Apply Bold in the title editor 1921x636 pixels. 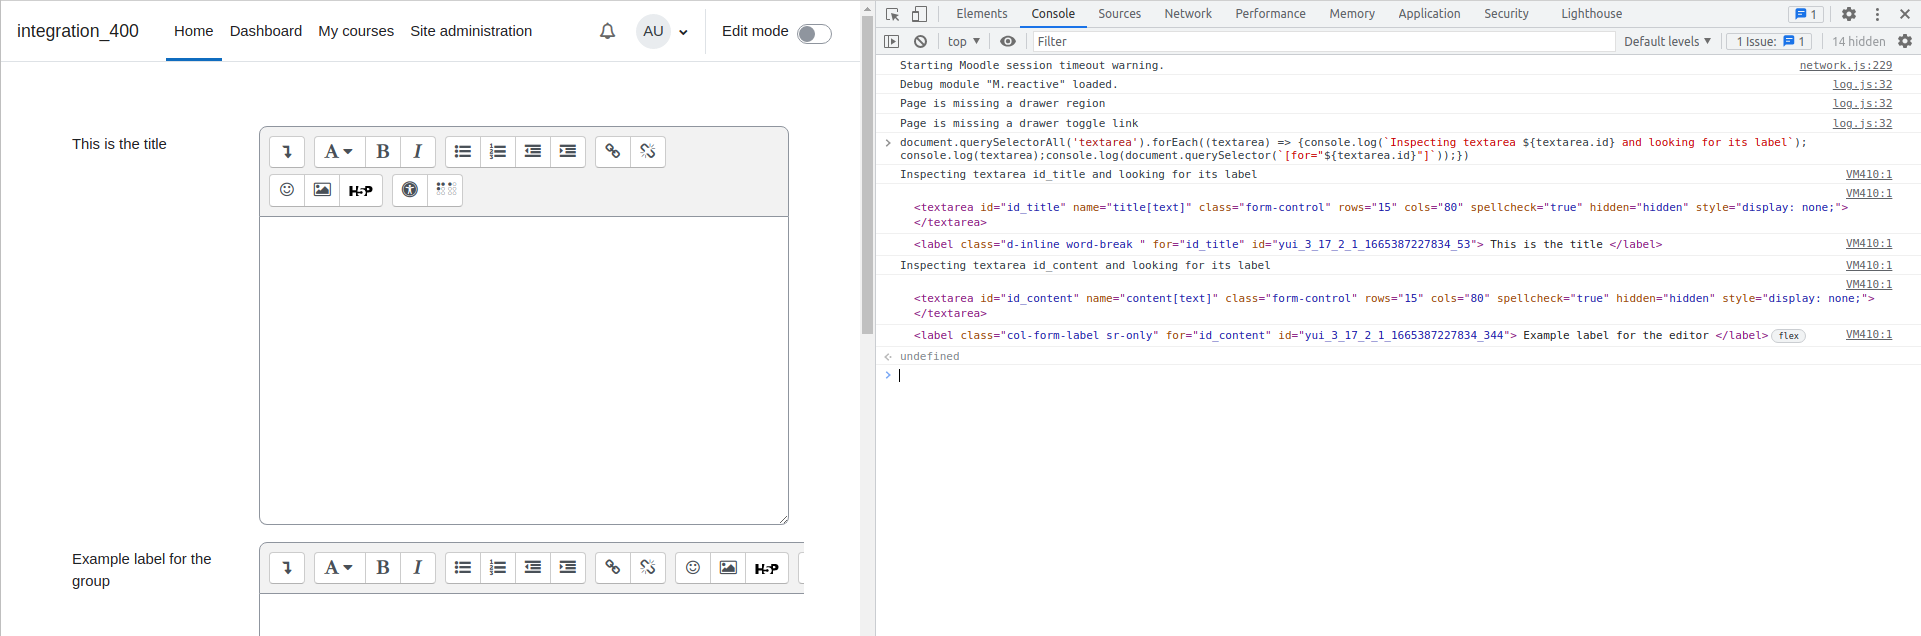tap(383, 152)
